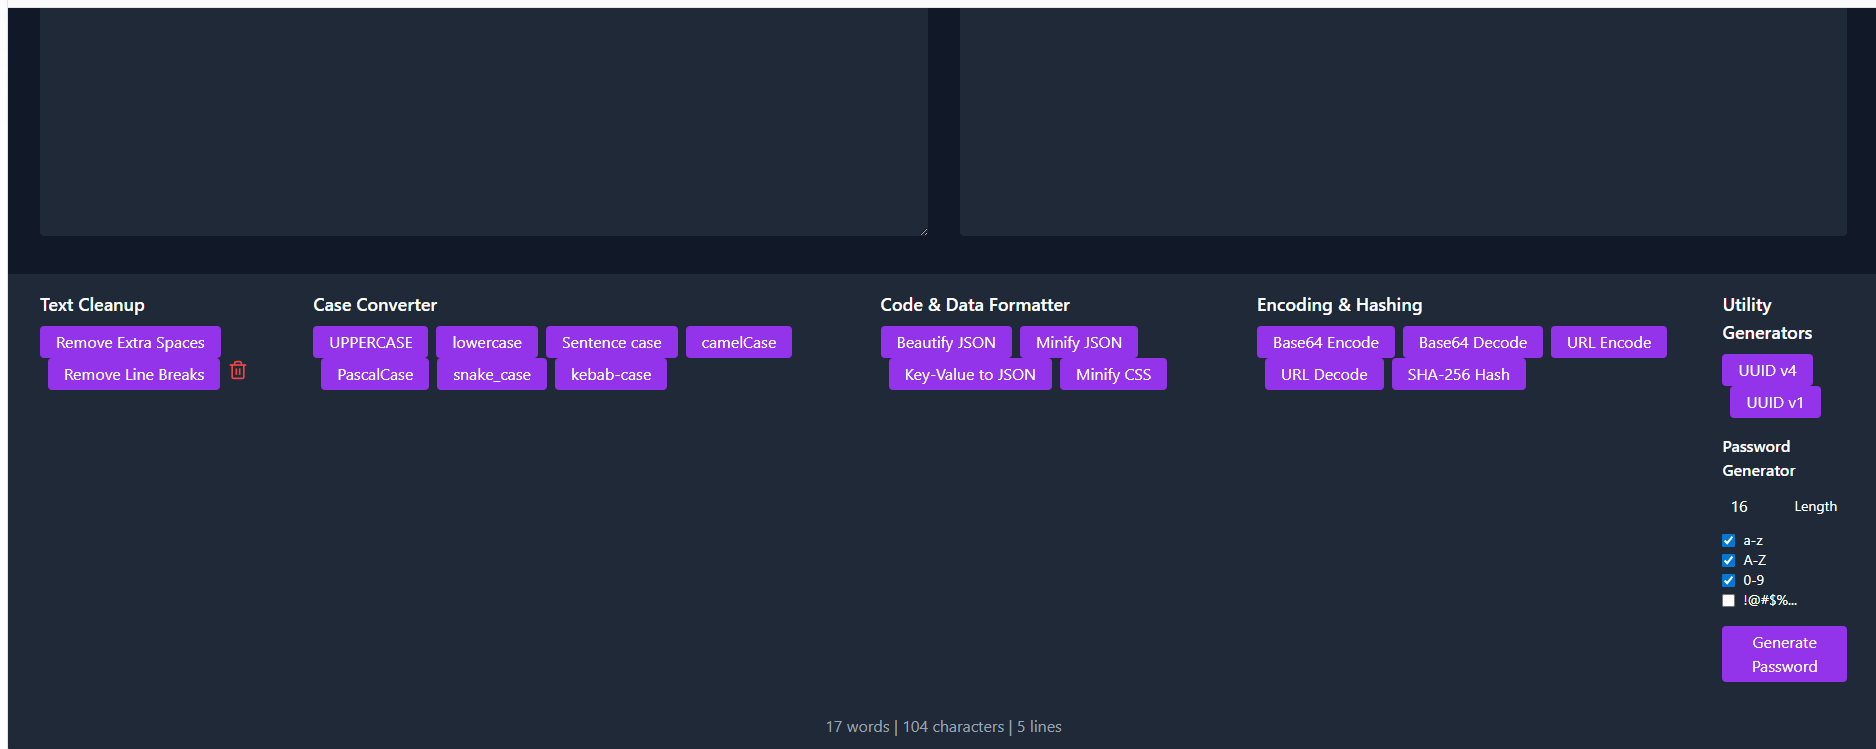Click the Text Cleanup heading
1876x749 pixels.
point(92,305)
